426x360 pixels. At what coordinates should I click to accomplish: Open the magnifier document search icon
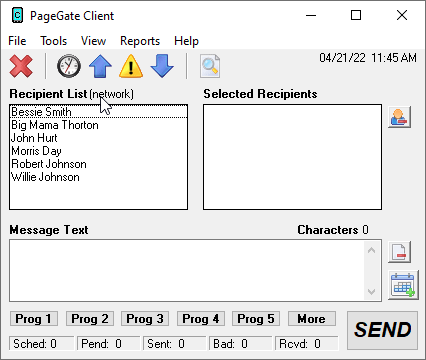tap(210, 66)
